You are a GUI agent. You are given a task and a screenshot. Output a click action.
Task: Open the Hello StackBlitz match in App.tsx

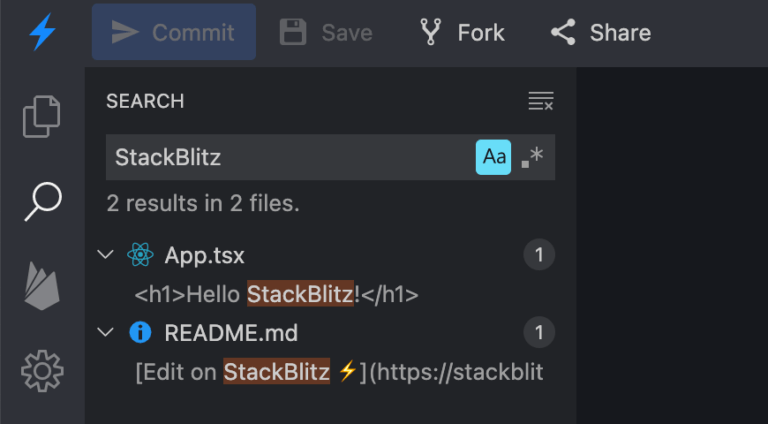coord(277,294)
